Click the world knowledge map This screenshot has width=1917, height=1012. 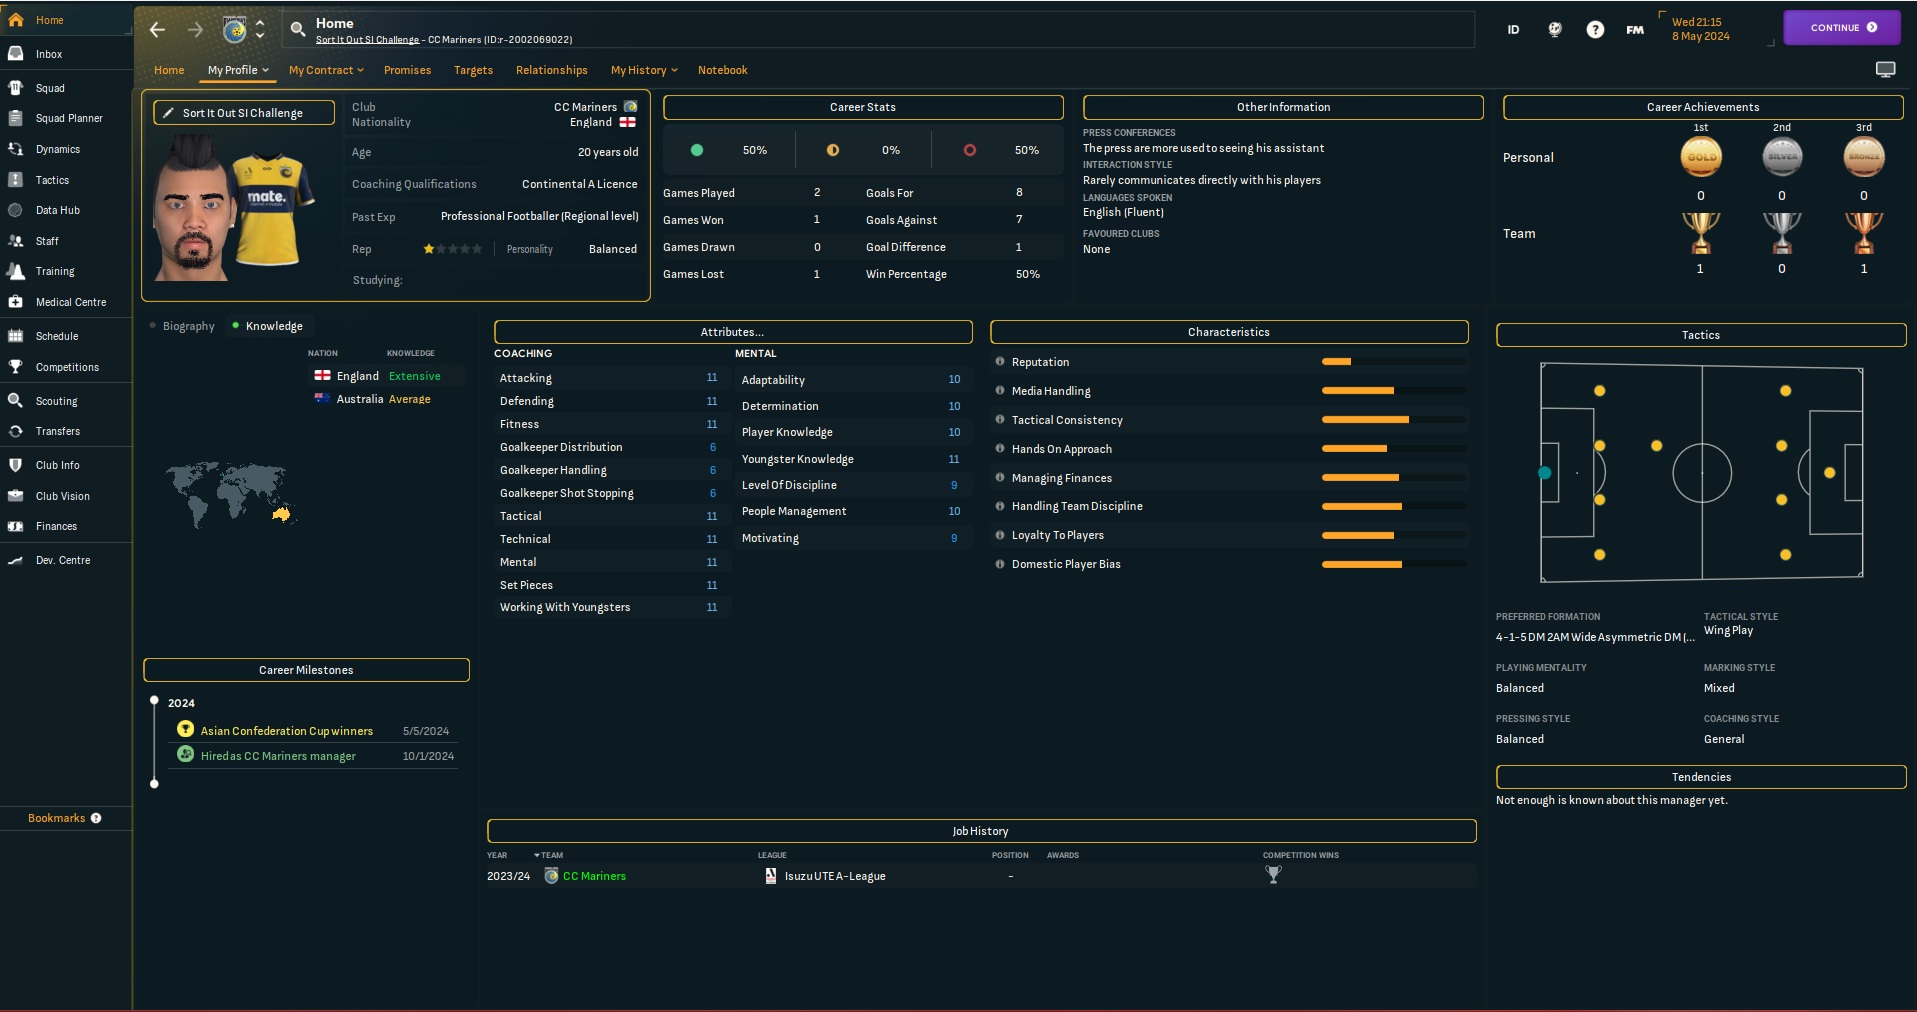[231, 494]
